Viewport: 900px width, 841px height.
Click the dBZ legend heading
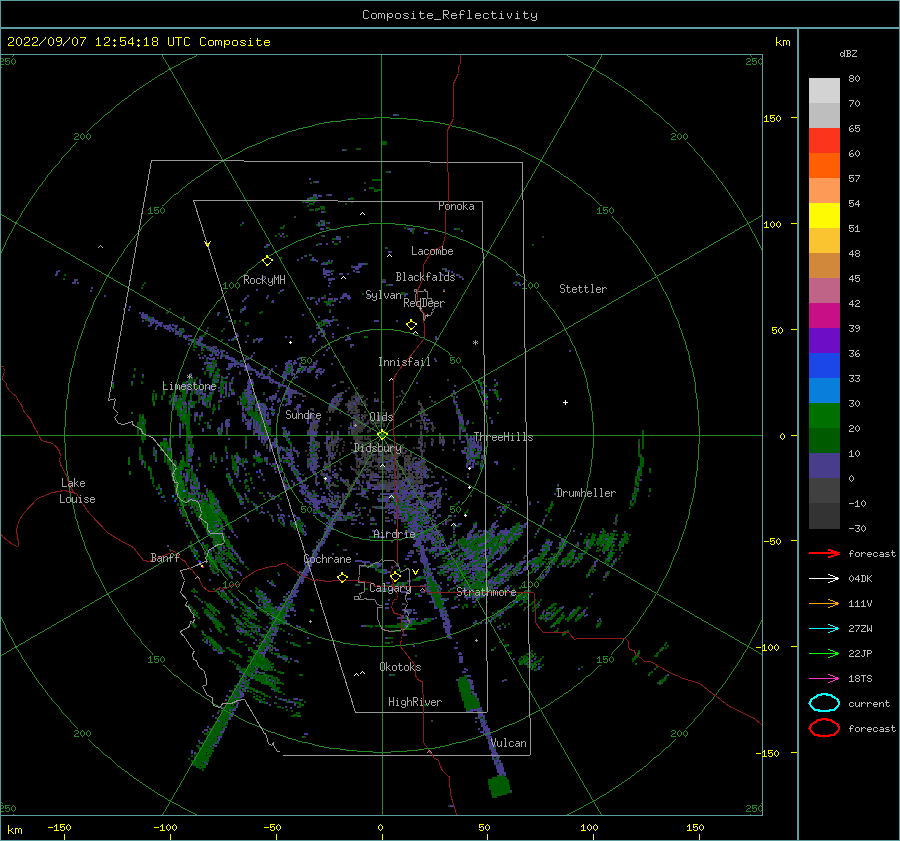coord(848,53)
